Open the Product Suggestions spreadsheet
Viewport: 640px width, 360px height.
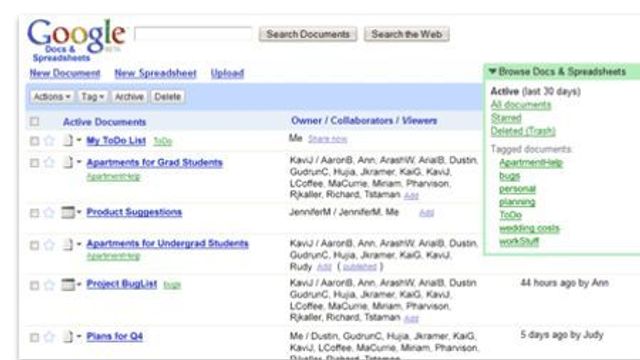click(134, 212)
